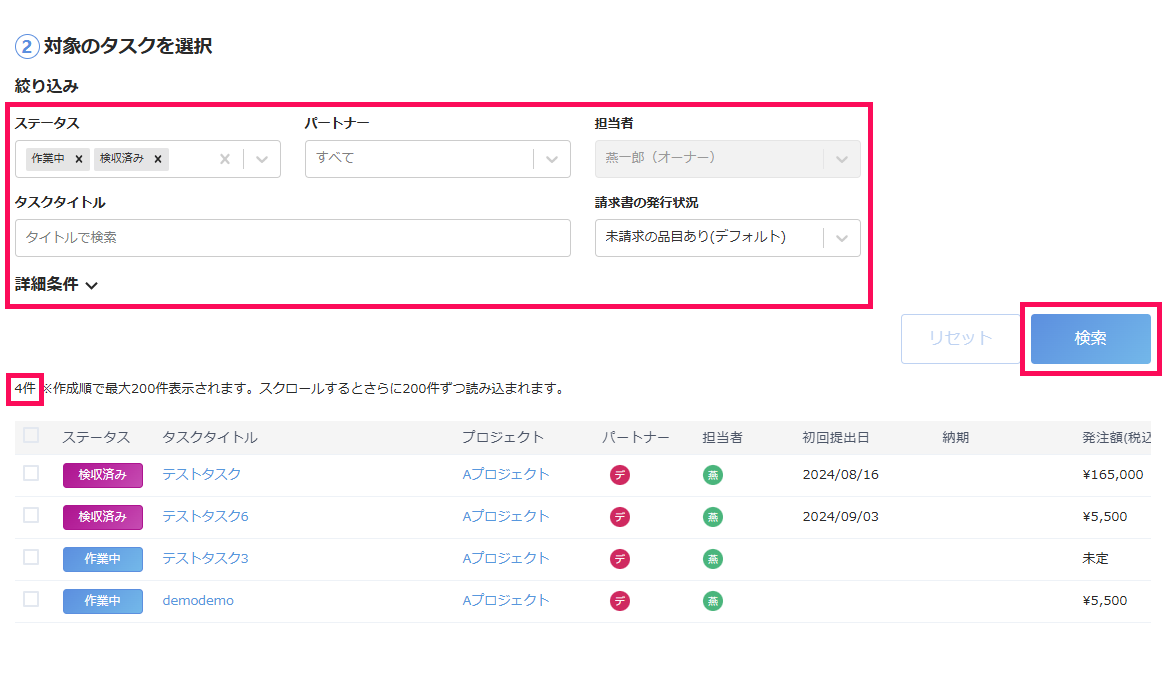Click the date 2024/08/16

point(840,475)
